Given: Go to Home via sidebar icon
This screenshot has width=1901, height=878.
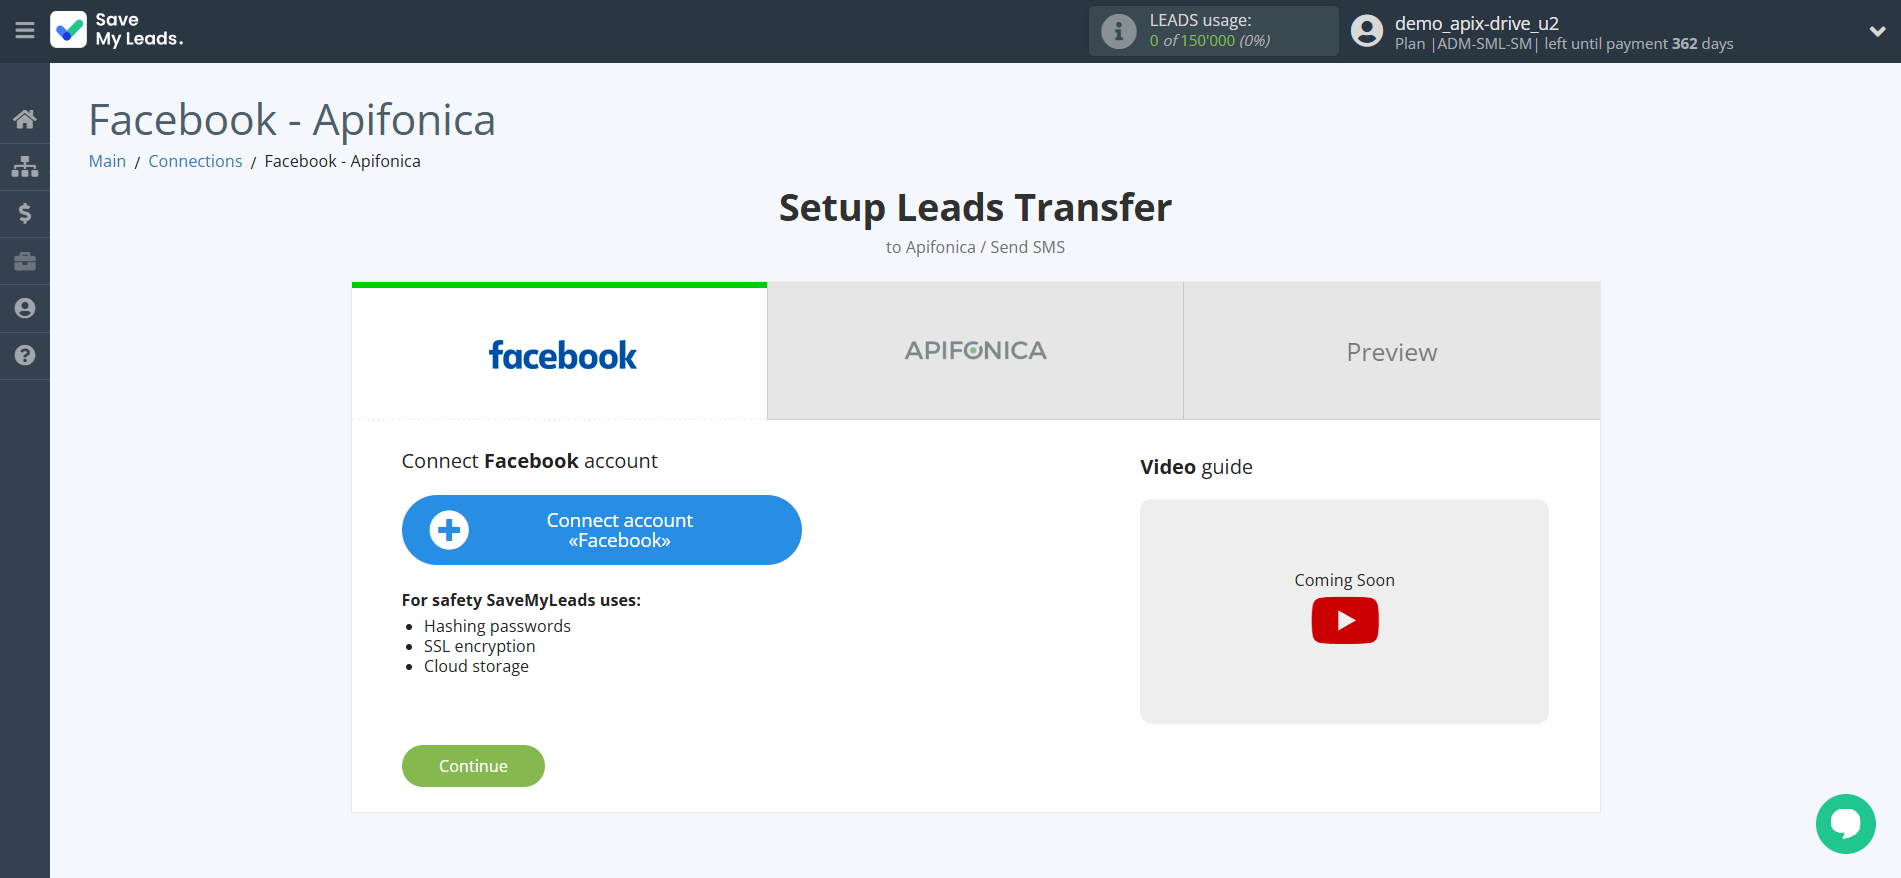Looking at the screenshot, I should coord(25,120).
